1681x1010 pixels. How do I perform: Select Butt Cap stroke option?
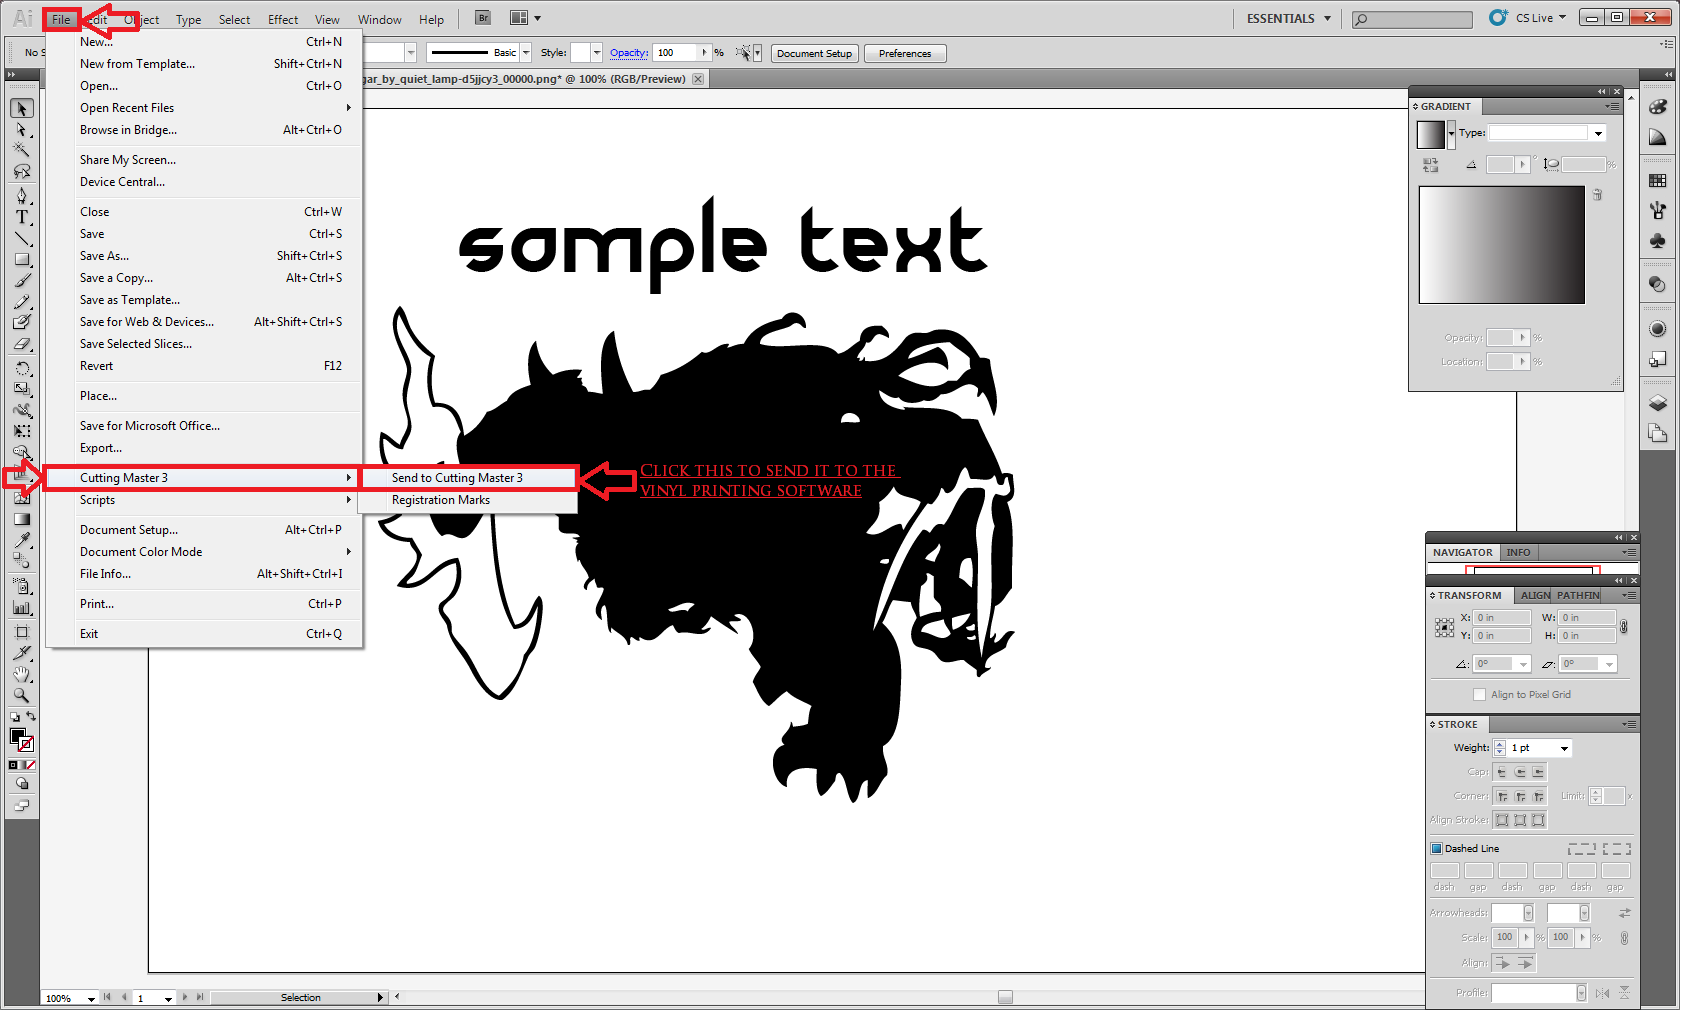(1502, 772)
